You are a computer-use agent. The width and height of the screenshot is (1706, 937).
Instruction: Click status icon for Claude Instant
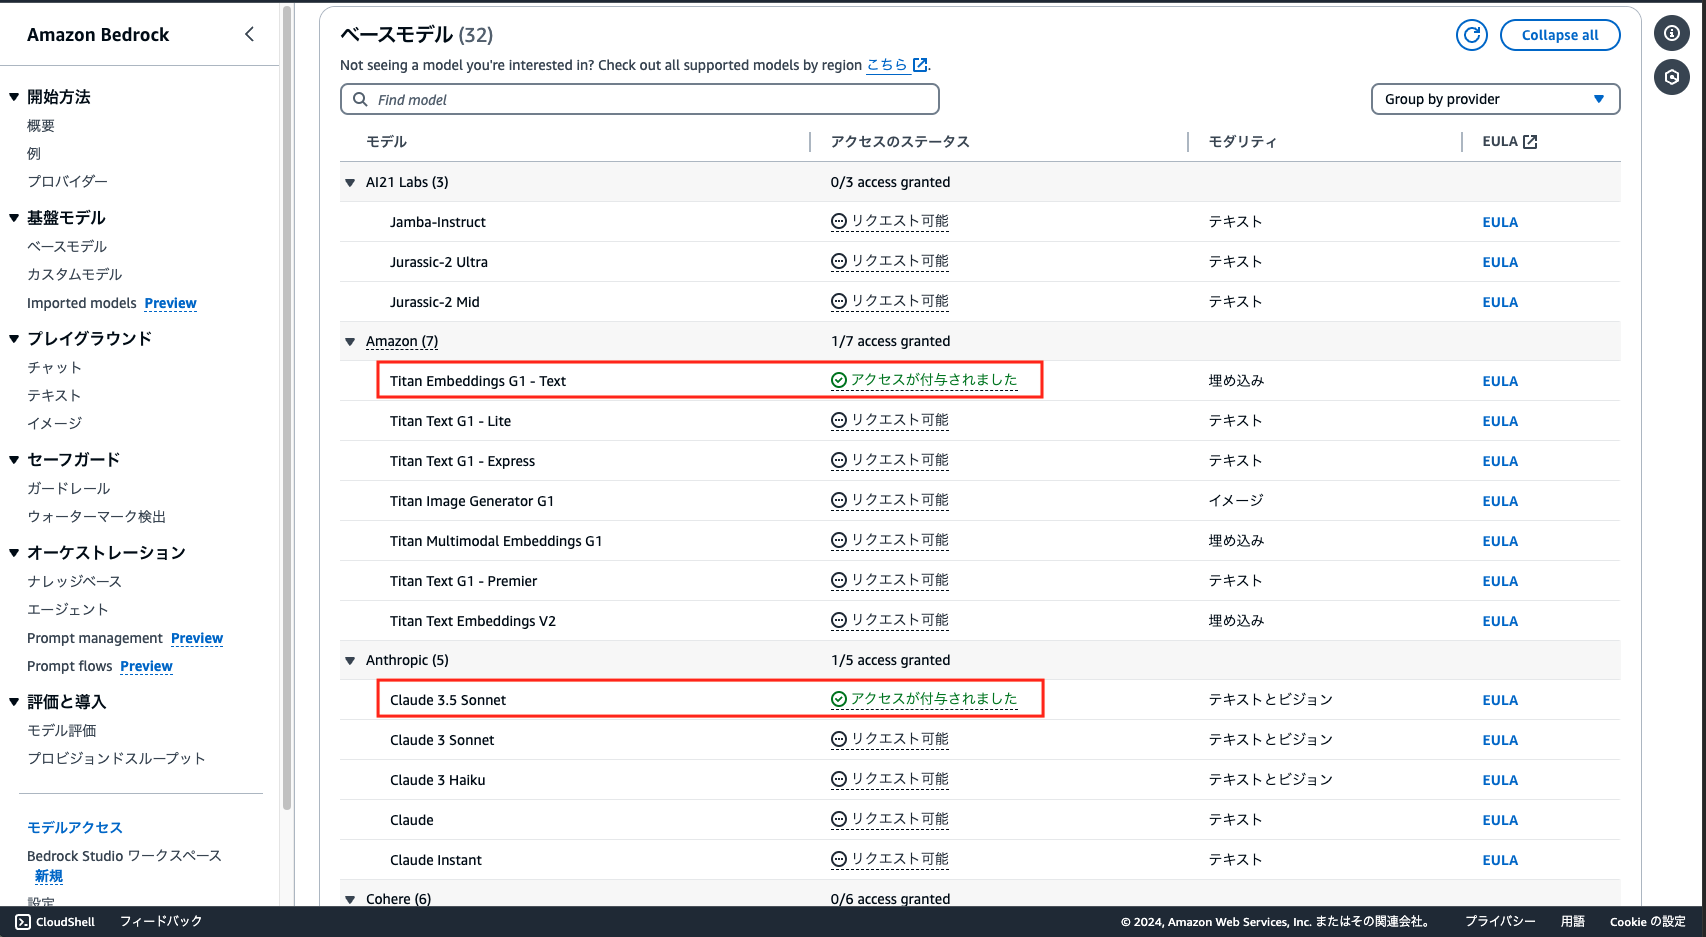tap(839, 860)
